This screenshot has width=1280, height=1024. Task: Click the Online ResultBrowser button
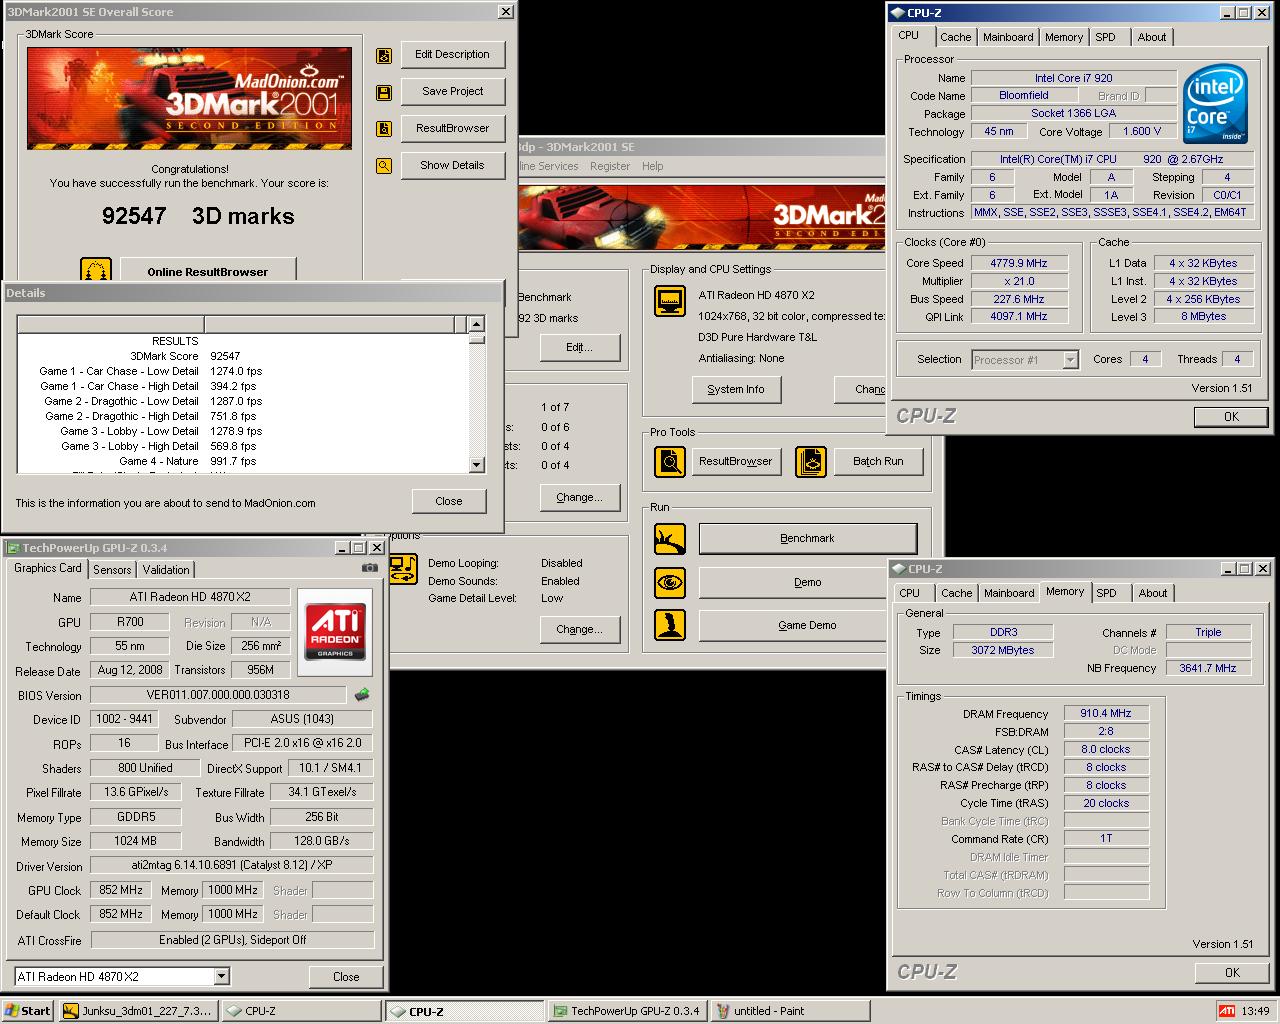point(208,271)
